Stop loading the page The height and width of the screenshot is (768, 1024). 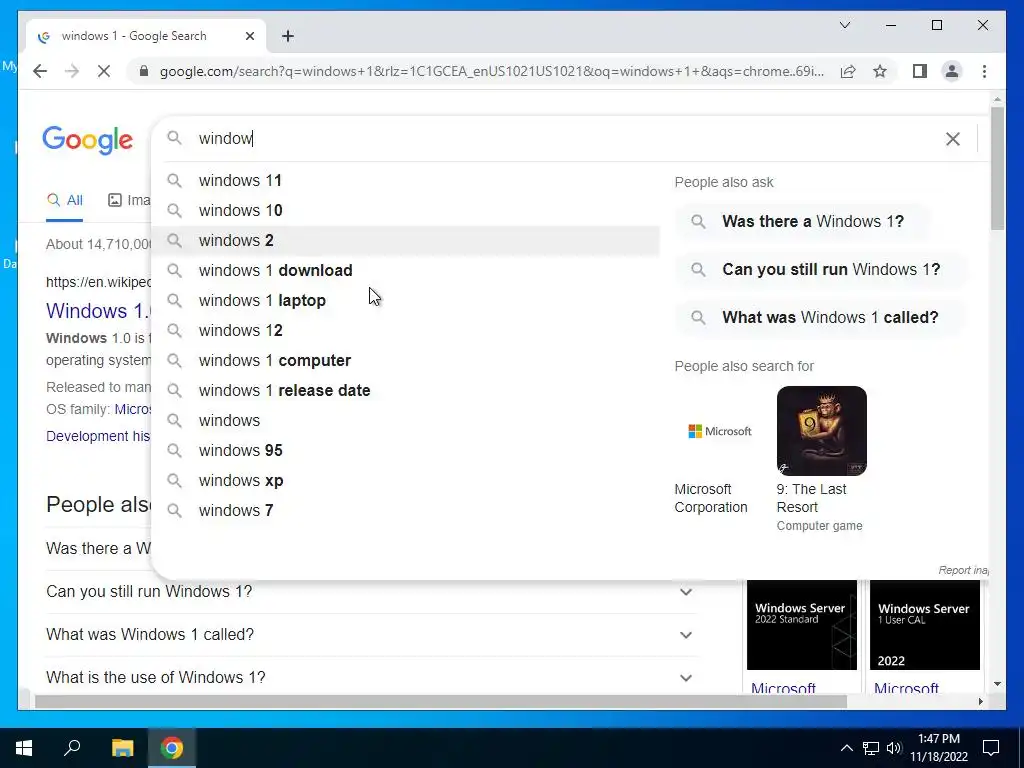(104, 71)
